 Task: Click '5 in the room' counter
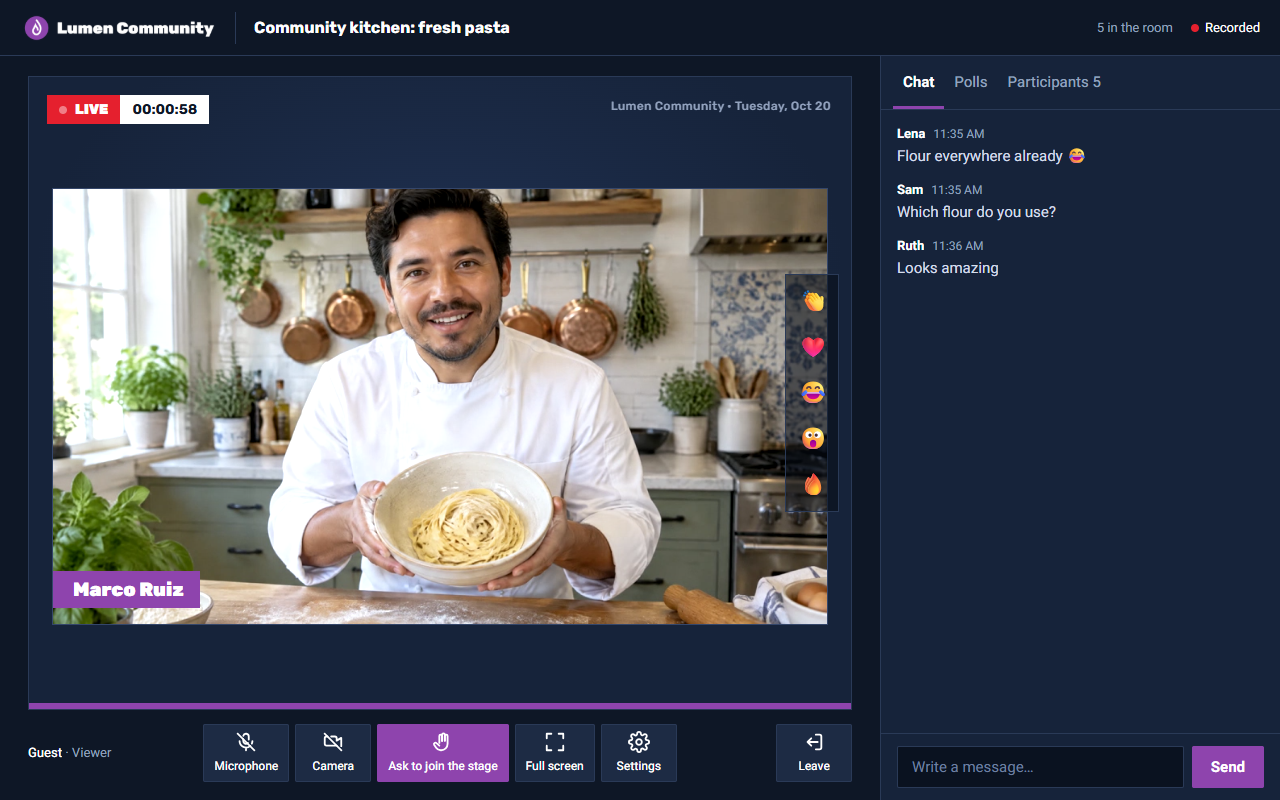(x=1135, y=28)
